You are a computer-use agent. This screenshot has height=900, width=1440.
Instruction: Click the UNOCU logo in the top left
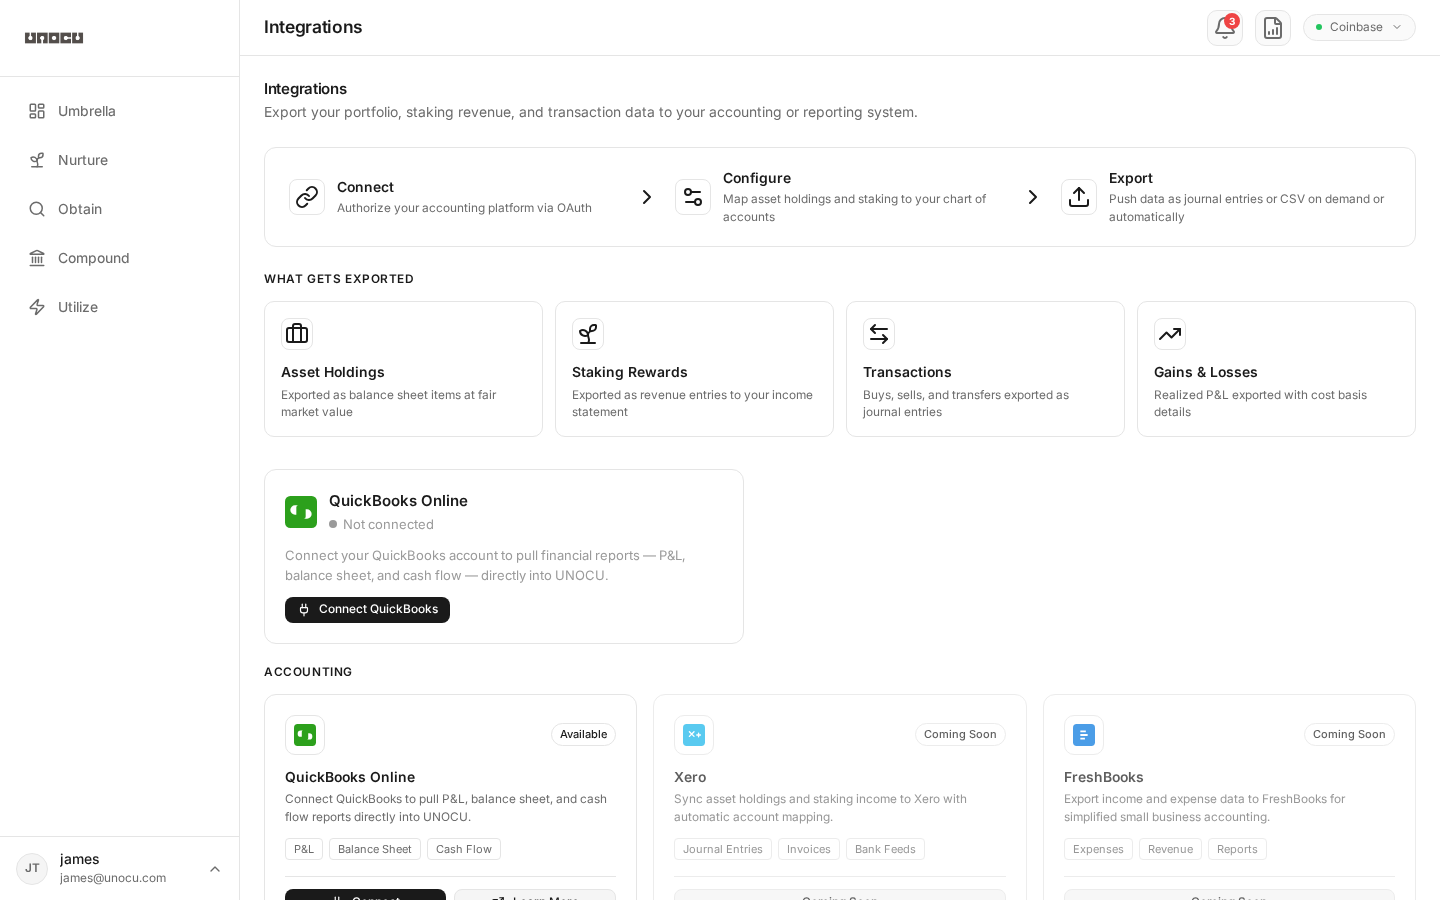click(x=54, y=38)
